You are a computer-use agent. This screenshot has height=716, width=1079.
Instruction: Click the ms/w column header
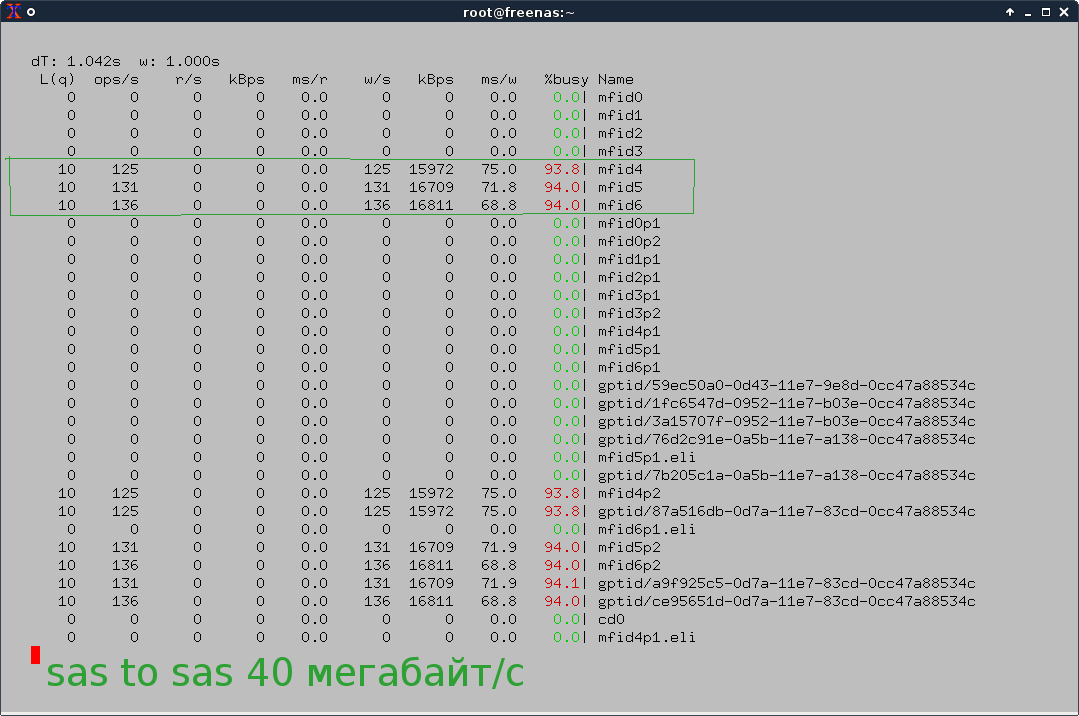(499, 79)
